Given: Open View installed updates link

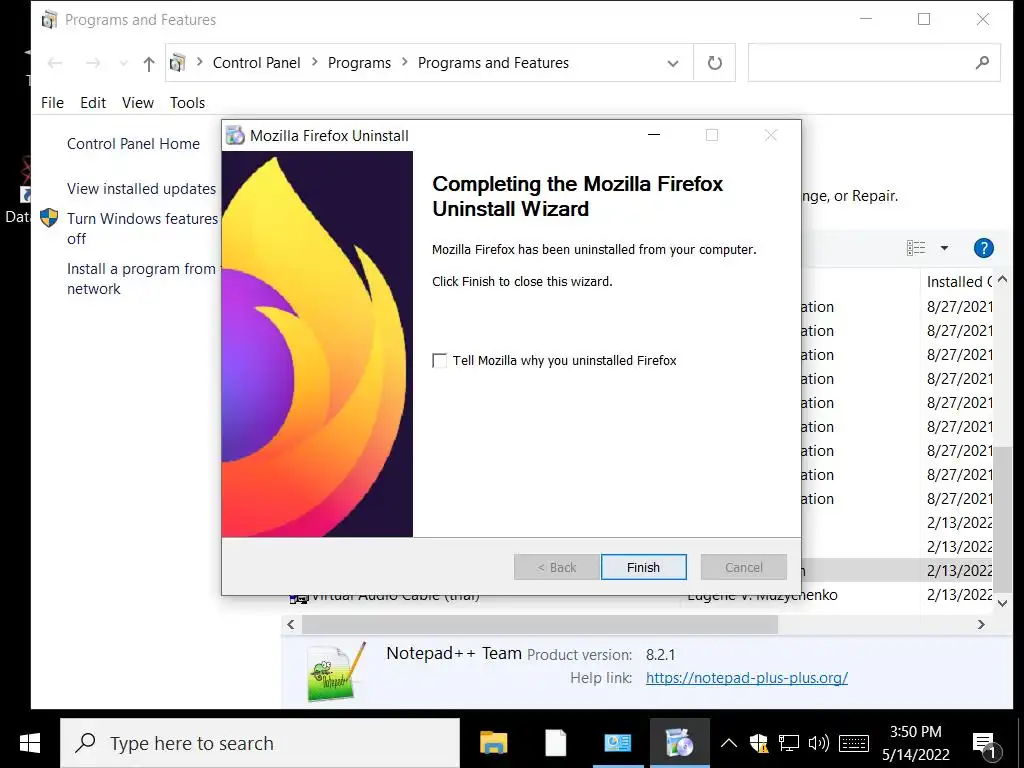Looking at the screenshot, I should [141, 189].
